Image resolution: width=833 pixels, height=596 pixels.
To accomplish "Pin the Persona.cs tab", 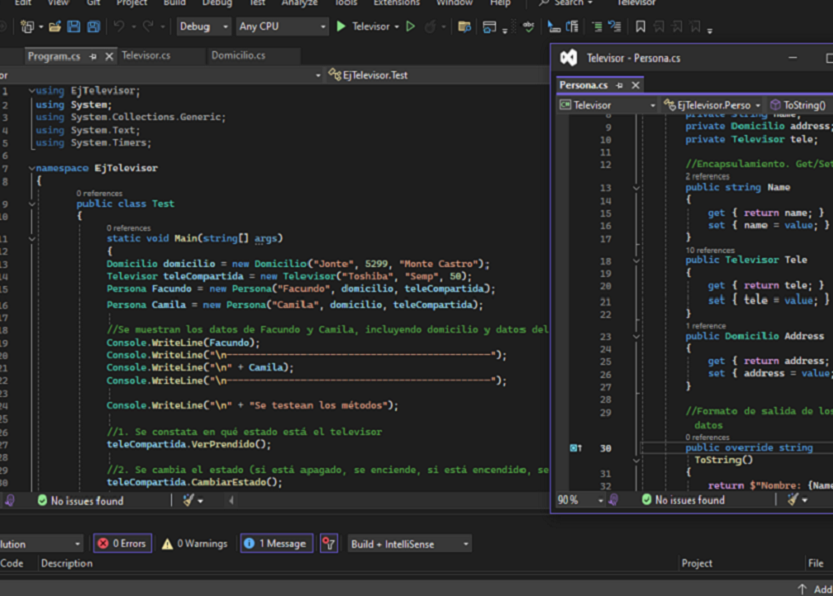I will pos(620,86).
